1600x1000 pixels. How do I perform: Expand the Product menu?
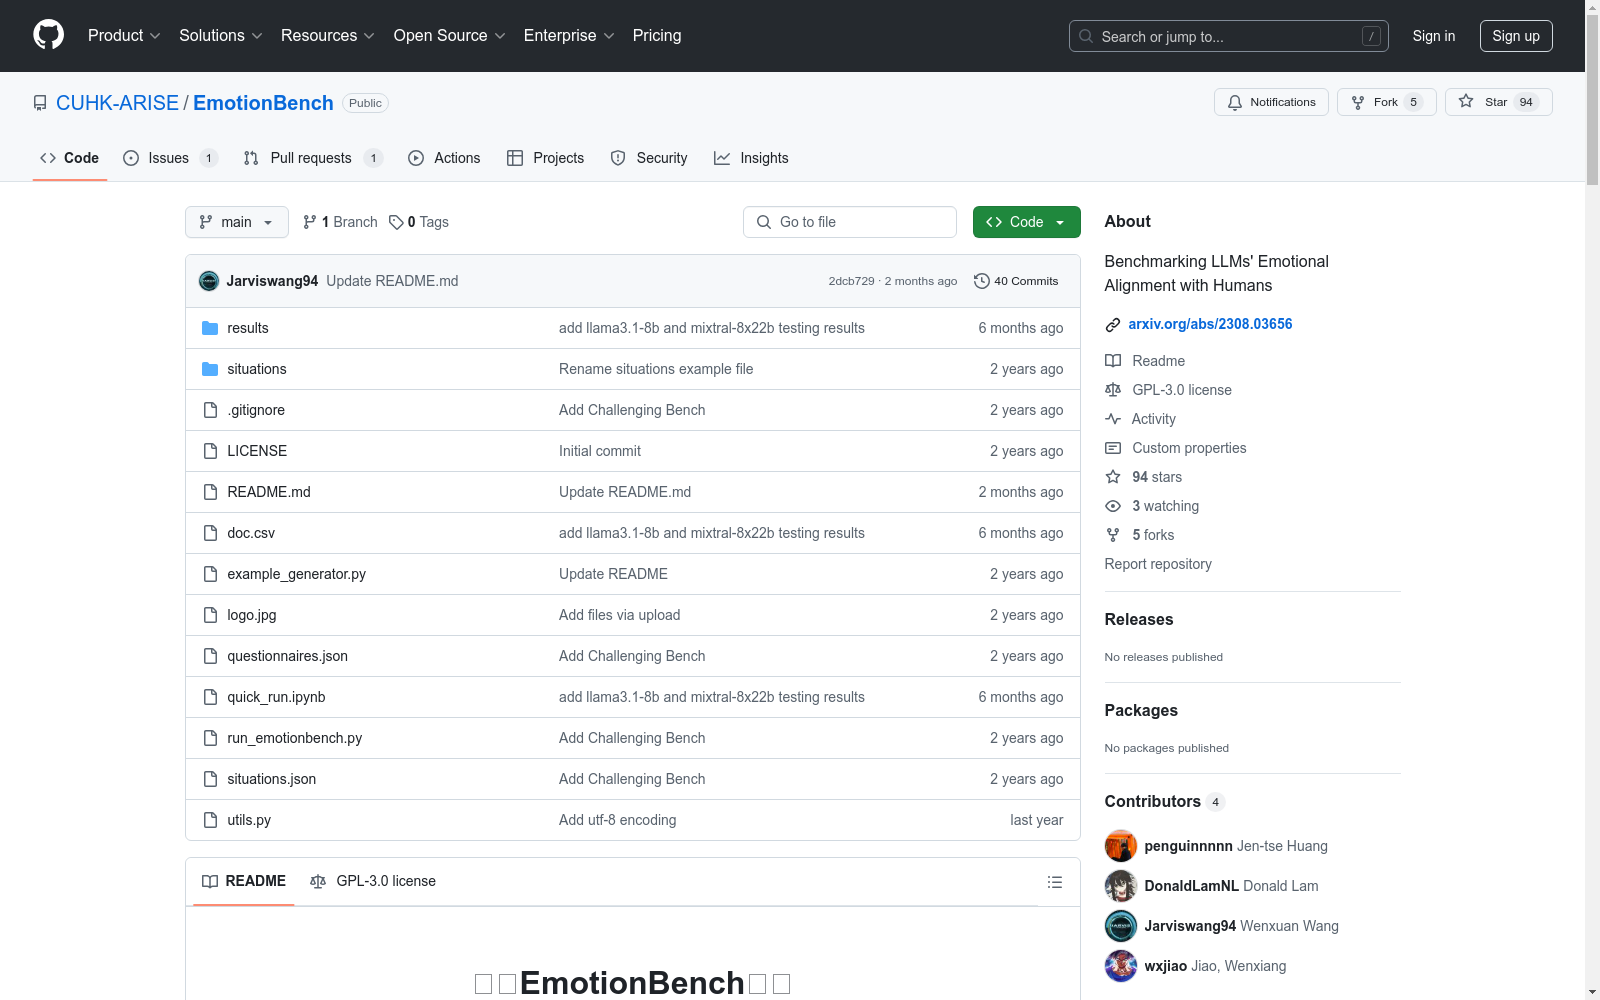pos(124,36)
